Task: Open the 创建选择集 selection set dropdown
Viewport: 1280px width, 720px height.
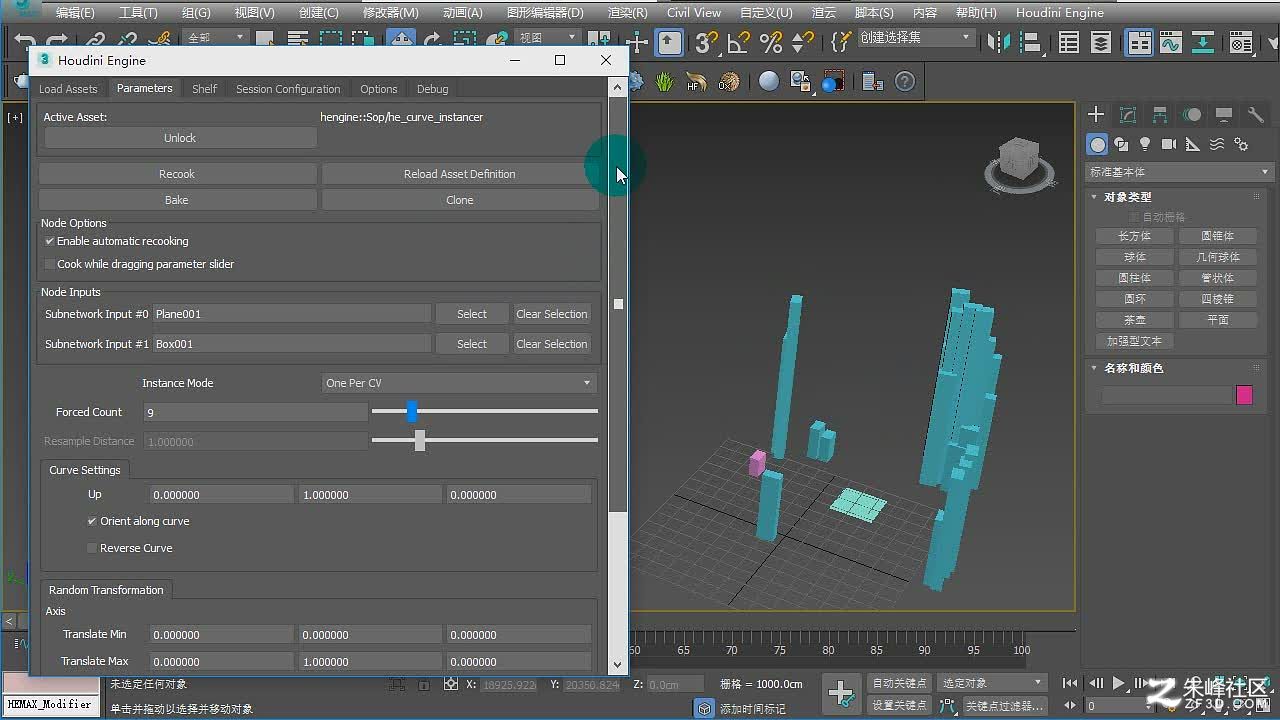Action: click(x=915, y=38)
